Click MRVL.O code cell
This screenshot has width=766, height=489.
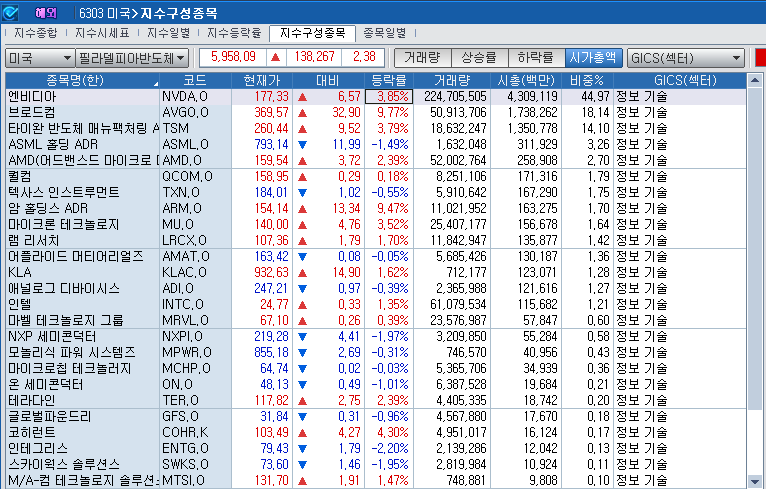tap(195, 320)
